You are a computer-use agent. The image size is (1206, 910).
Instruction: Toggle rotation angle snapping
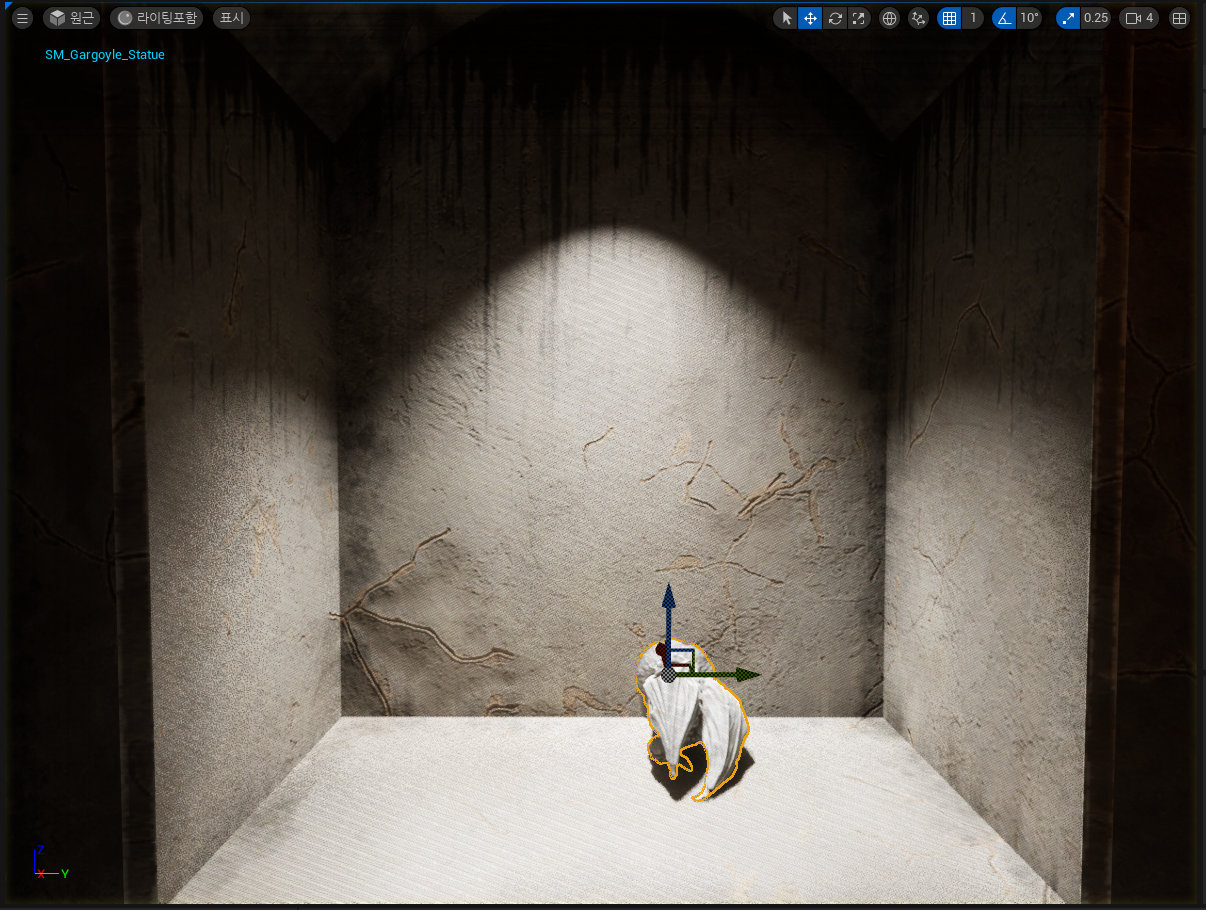pos(1004,18)
